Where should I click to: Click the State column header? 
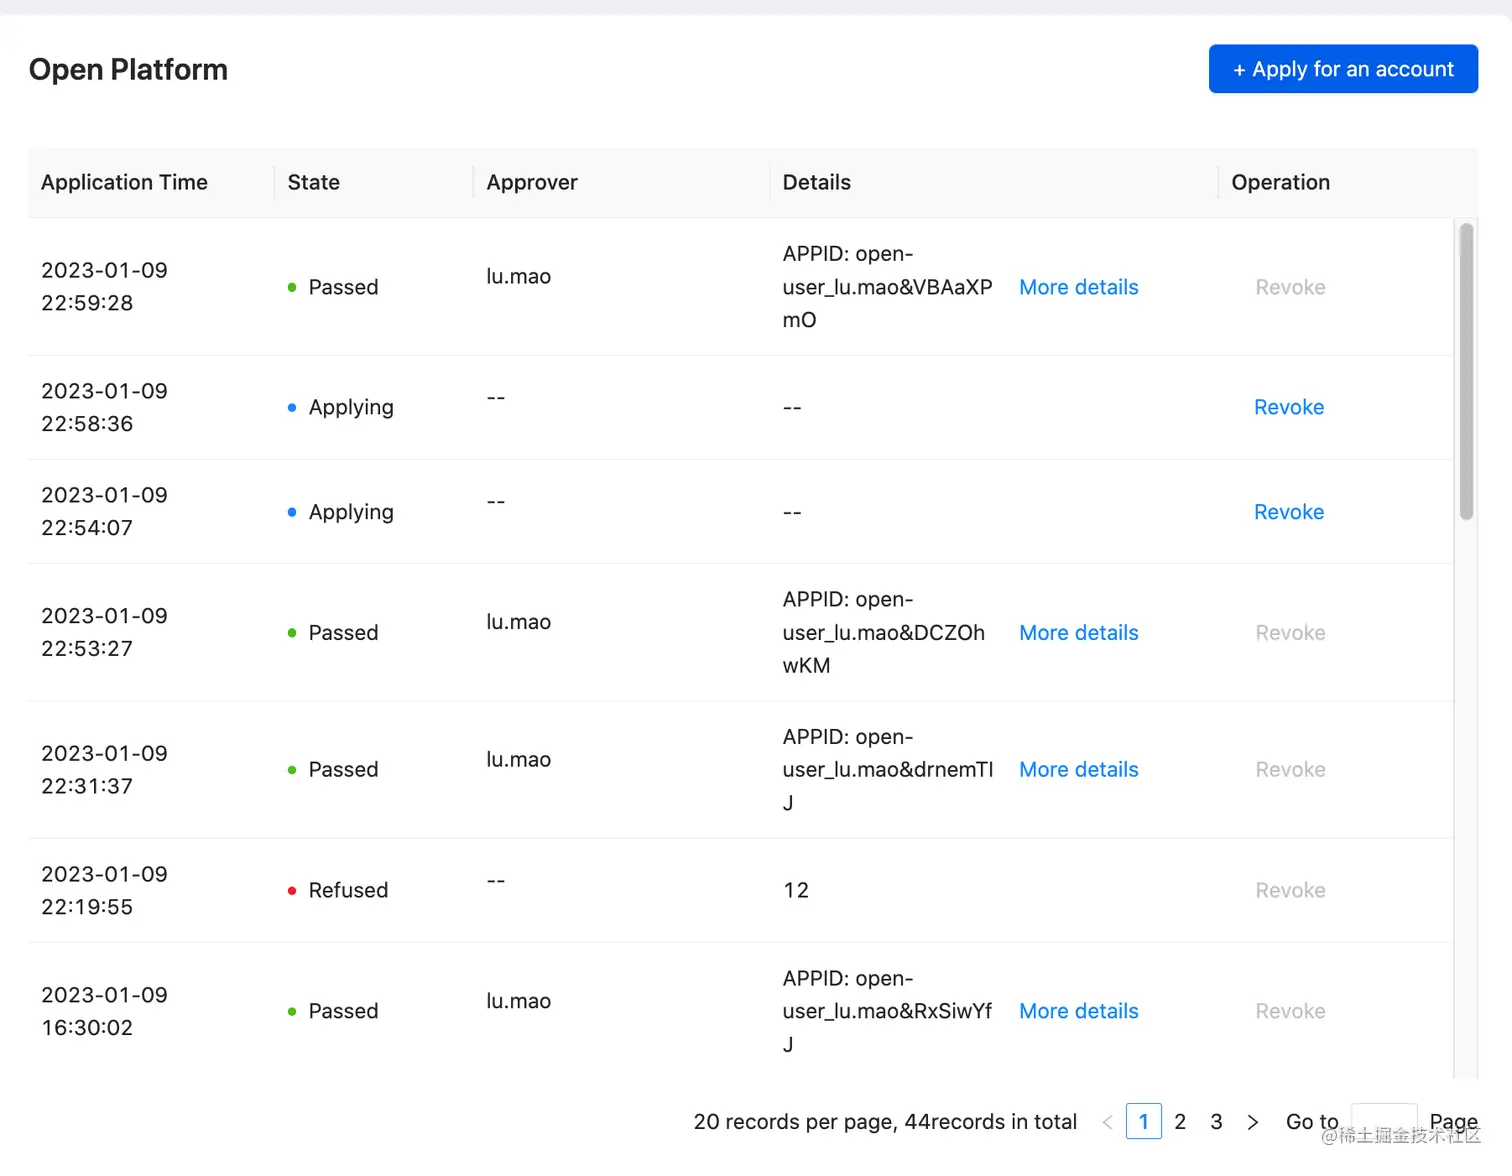pos(313,182)
